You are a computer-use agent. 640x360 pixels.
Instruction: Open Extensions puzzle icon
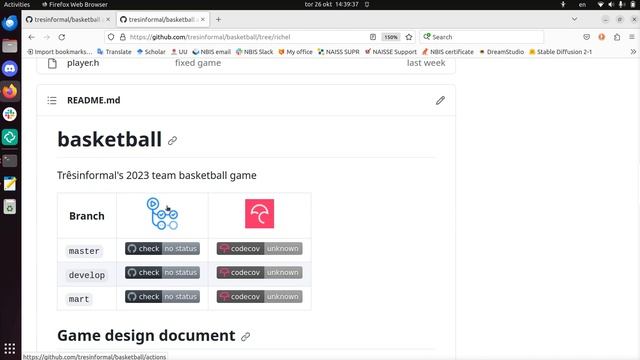point(617,37)
